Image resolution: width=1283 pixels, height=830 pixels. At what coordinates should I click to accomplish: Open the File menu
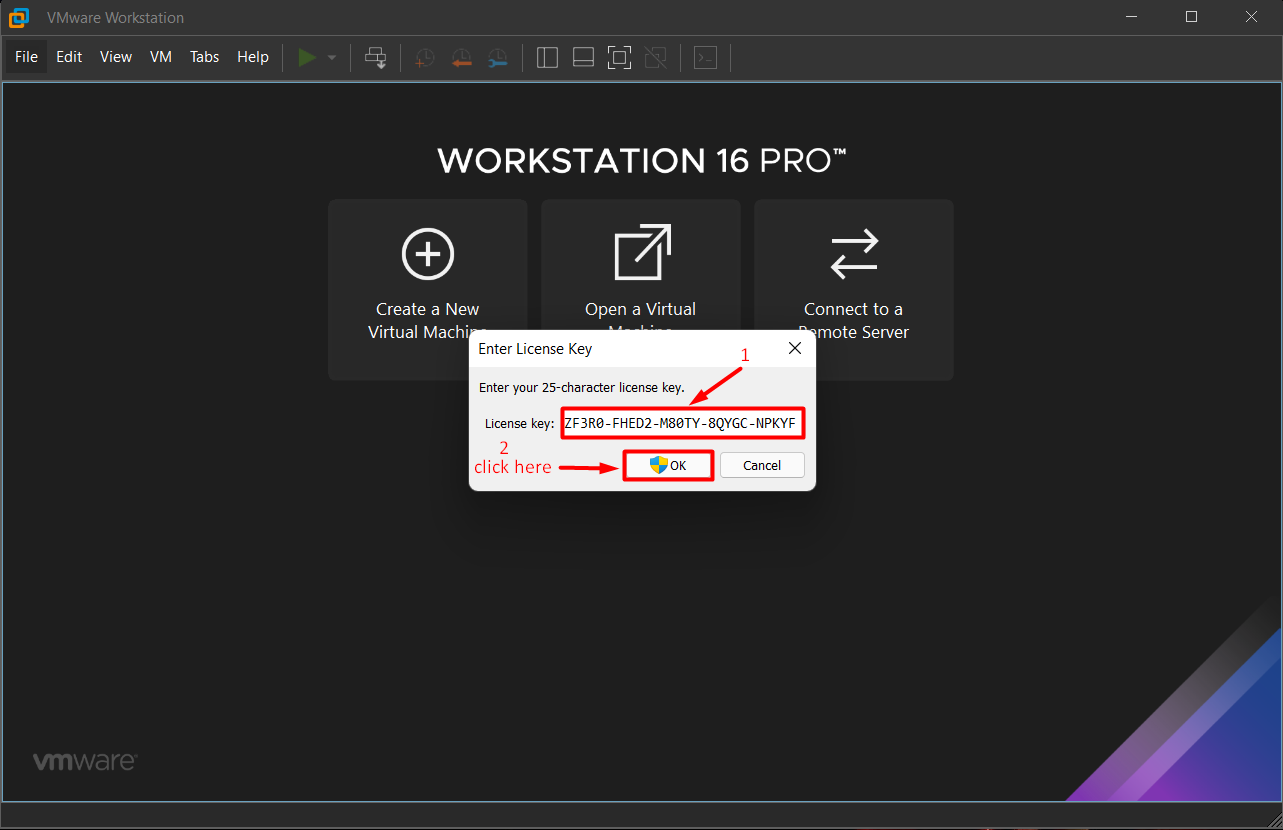pyautogui.click(x=26, y=57)
